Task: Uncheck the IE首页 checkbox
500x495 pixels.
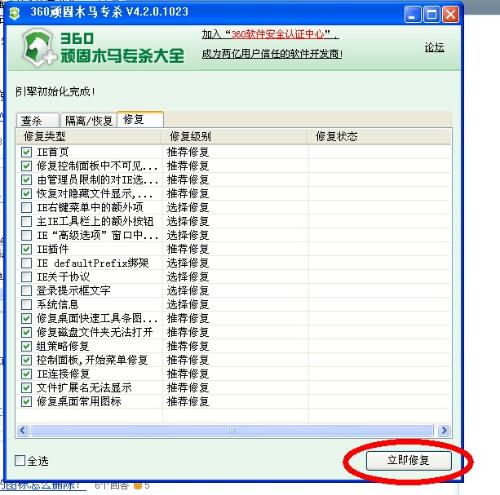Action: coord(26,152)
